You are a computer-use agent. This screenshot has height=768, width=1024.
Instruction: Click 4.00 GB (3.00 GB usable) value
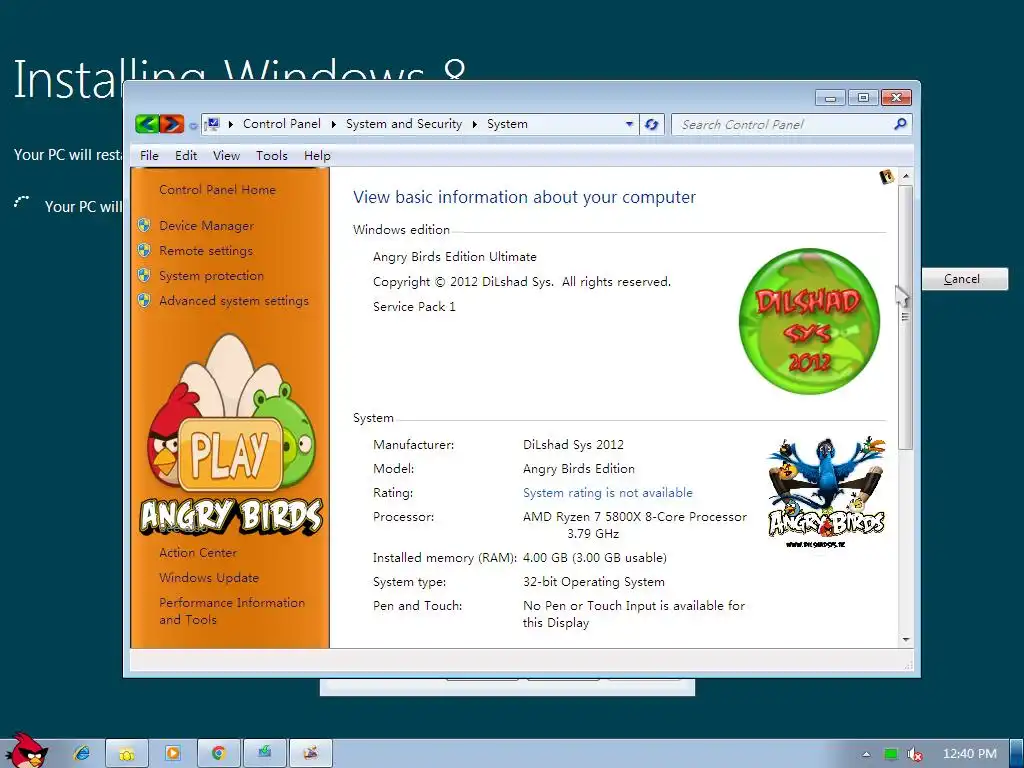pyautogui.click(x=594, y=558)
